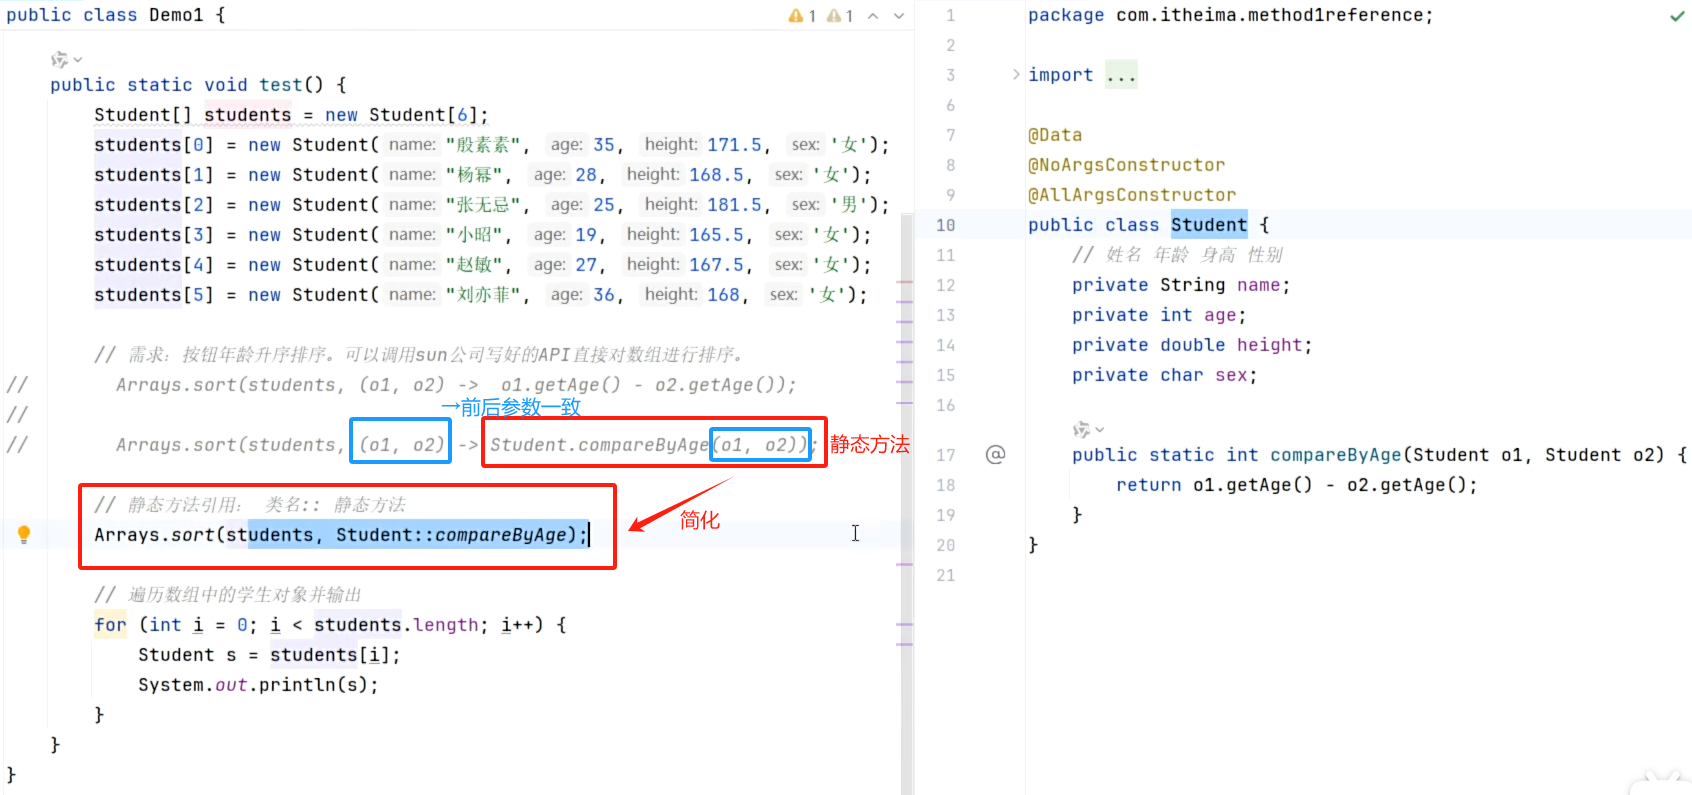This screenshot has height=795, width=1692.
Task: Click the private double height field
Action: point(1192,345)
